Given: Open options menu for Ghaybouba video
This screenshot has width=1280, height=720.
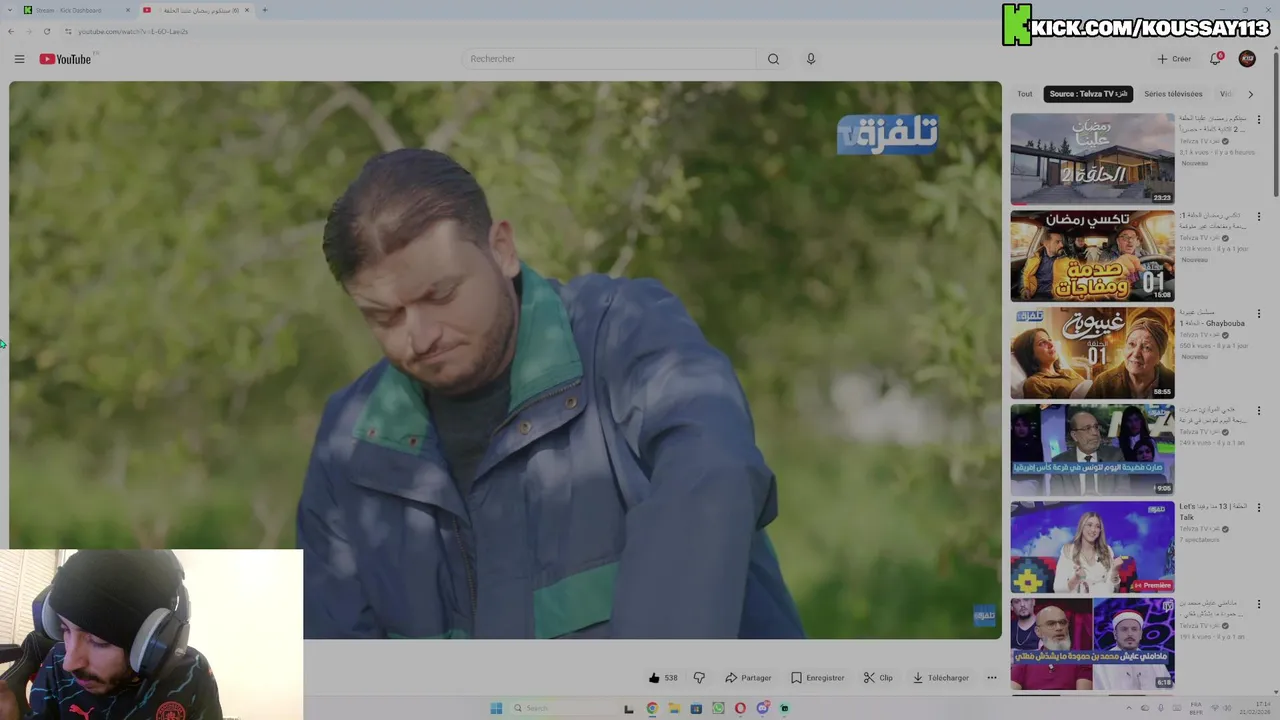Looking at the screenshot, I should tap(1259, 313).
